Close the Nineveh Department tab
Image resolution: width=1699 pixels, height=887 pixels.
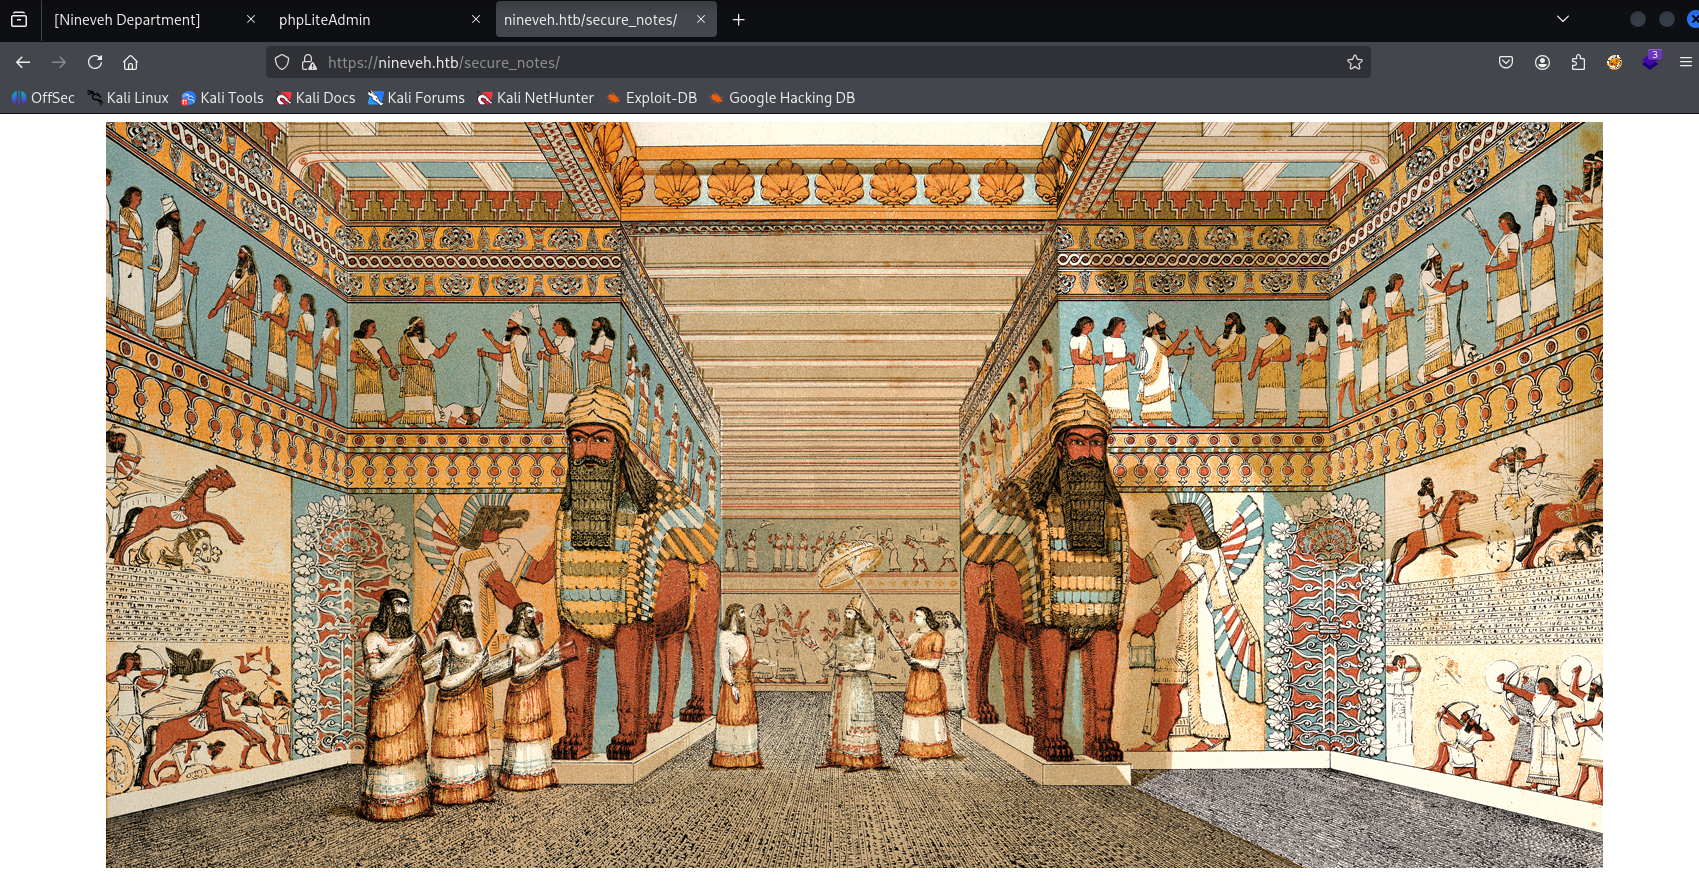(x=250, y=19)
